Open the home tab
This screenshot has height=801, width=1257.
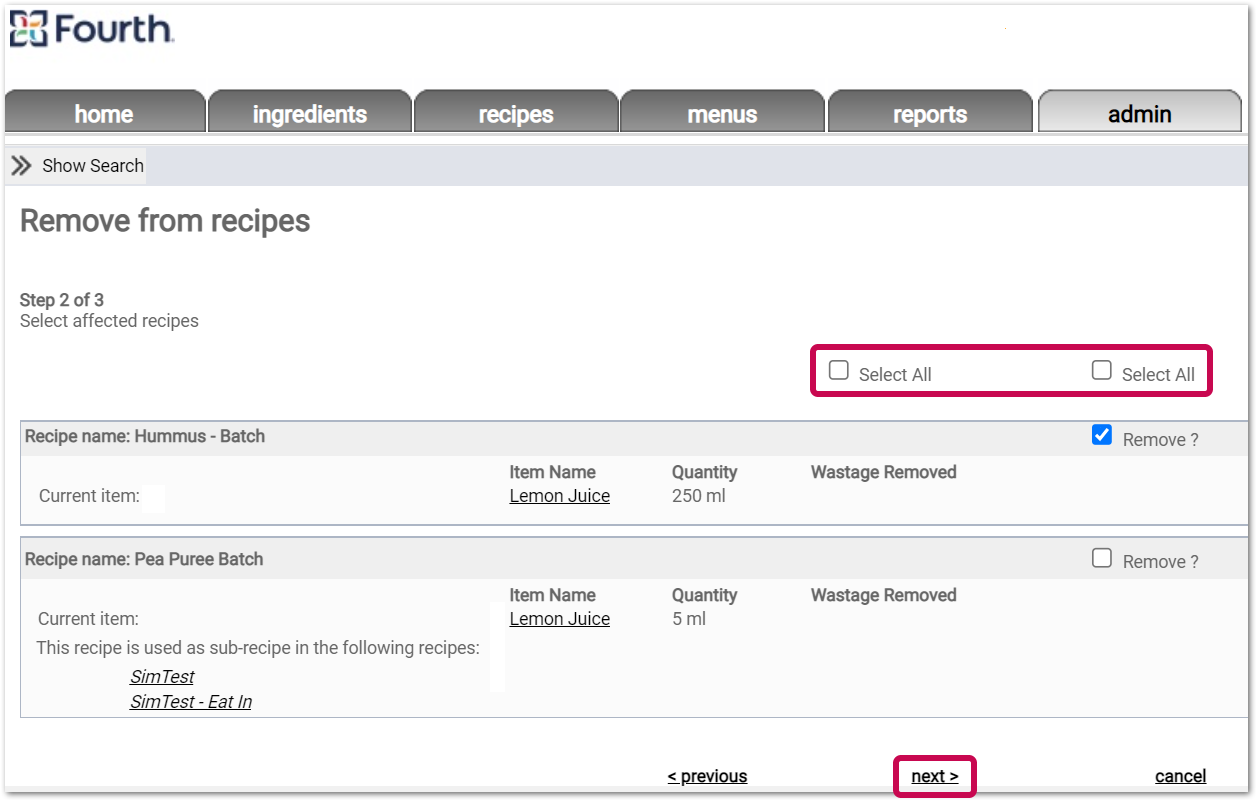coord(104,113)
